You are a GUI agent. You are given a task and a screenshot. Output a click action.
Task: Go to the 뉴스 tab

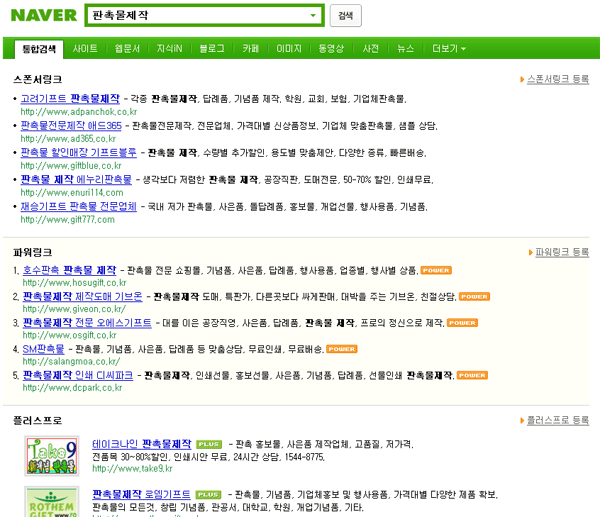click(405, 49)
